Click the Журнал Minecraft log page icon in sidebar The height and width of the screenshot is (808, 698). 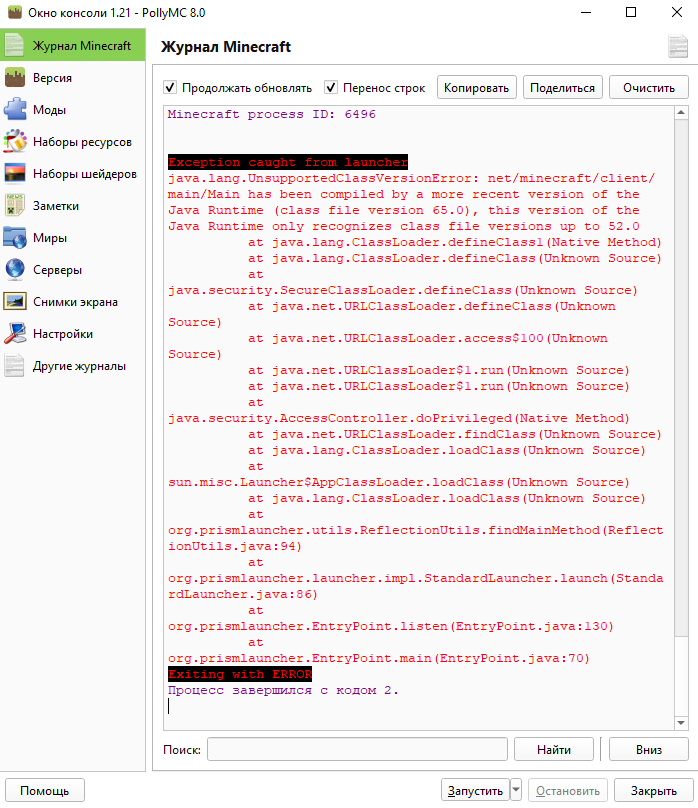tap(14, 45)
